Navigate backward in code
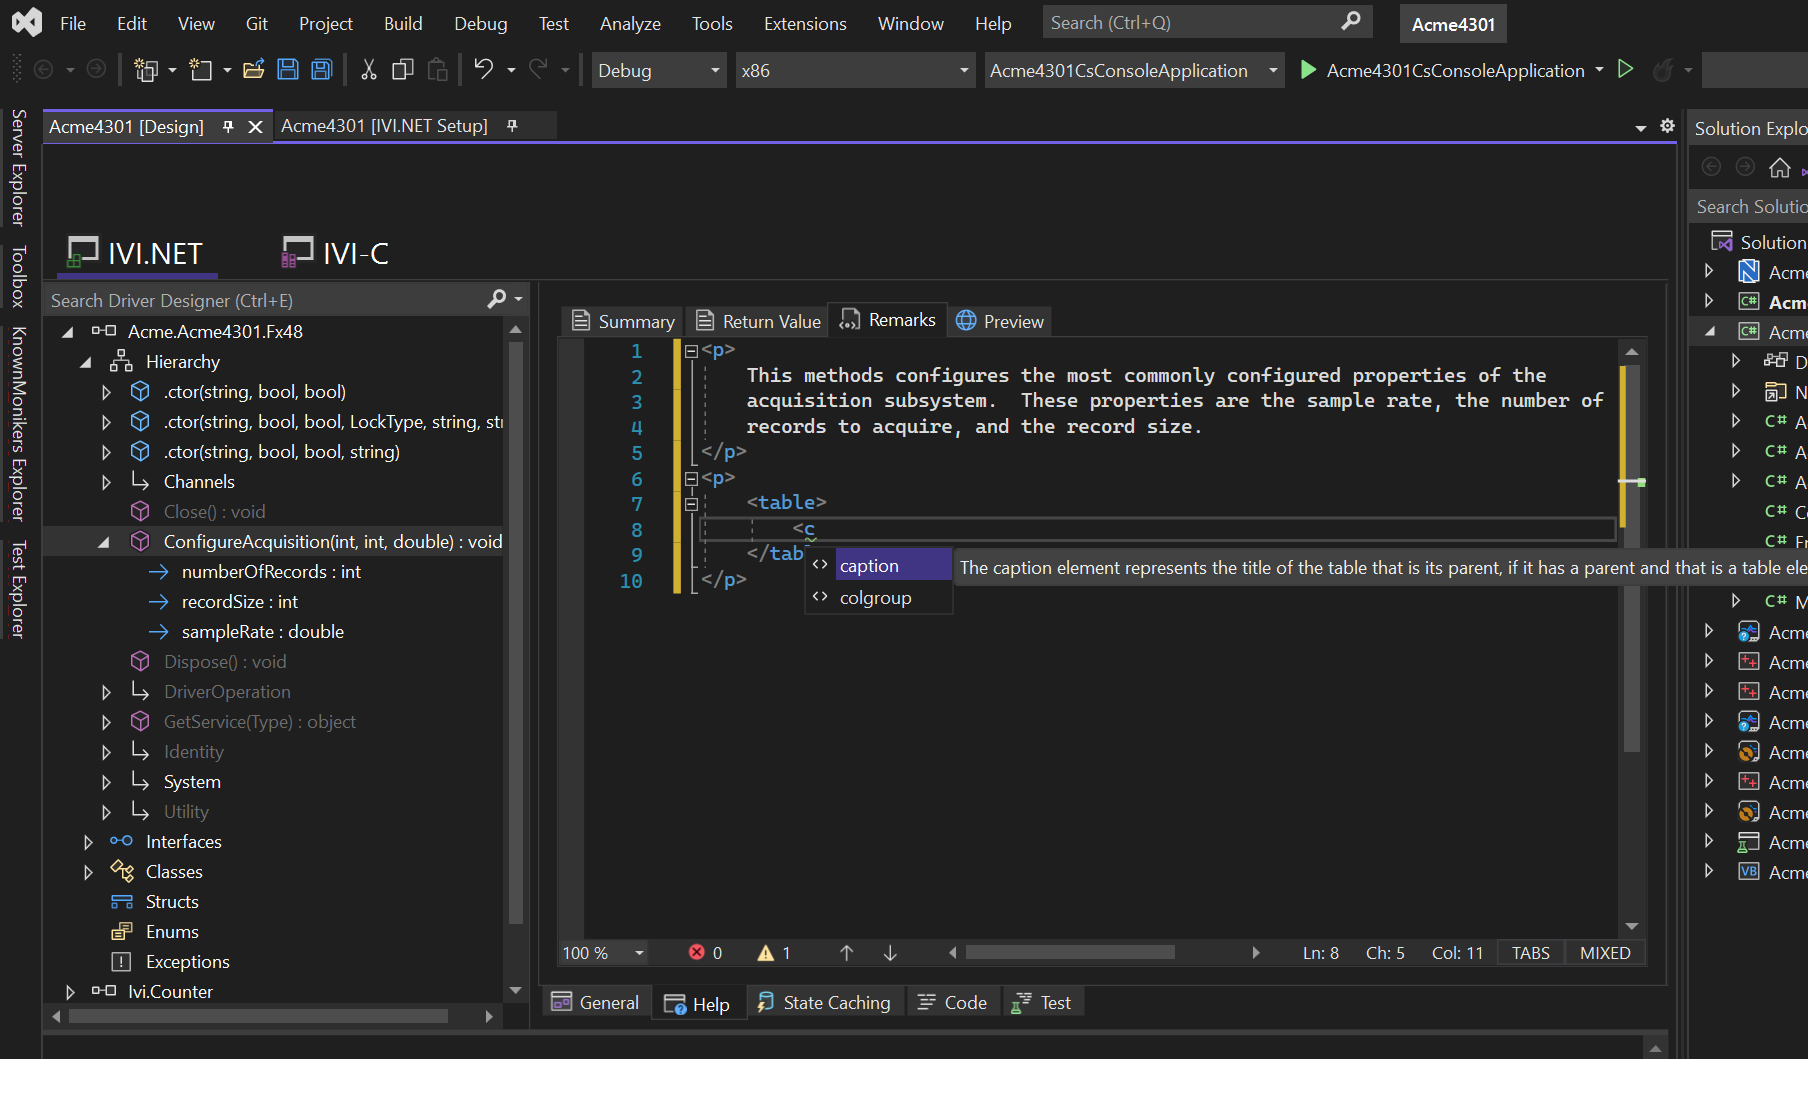The height and width of the screenshot is (1100, 1808). click(x=43, y=69)
